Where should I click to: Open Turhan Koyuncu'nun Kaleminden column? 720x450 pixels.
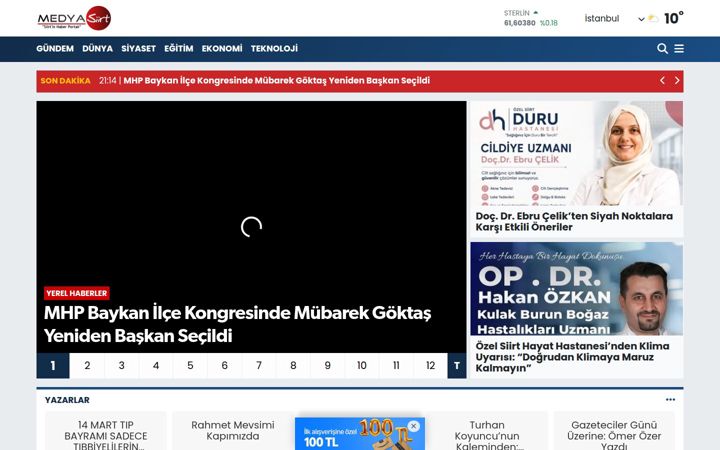[x=487, y=435]
